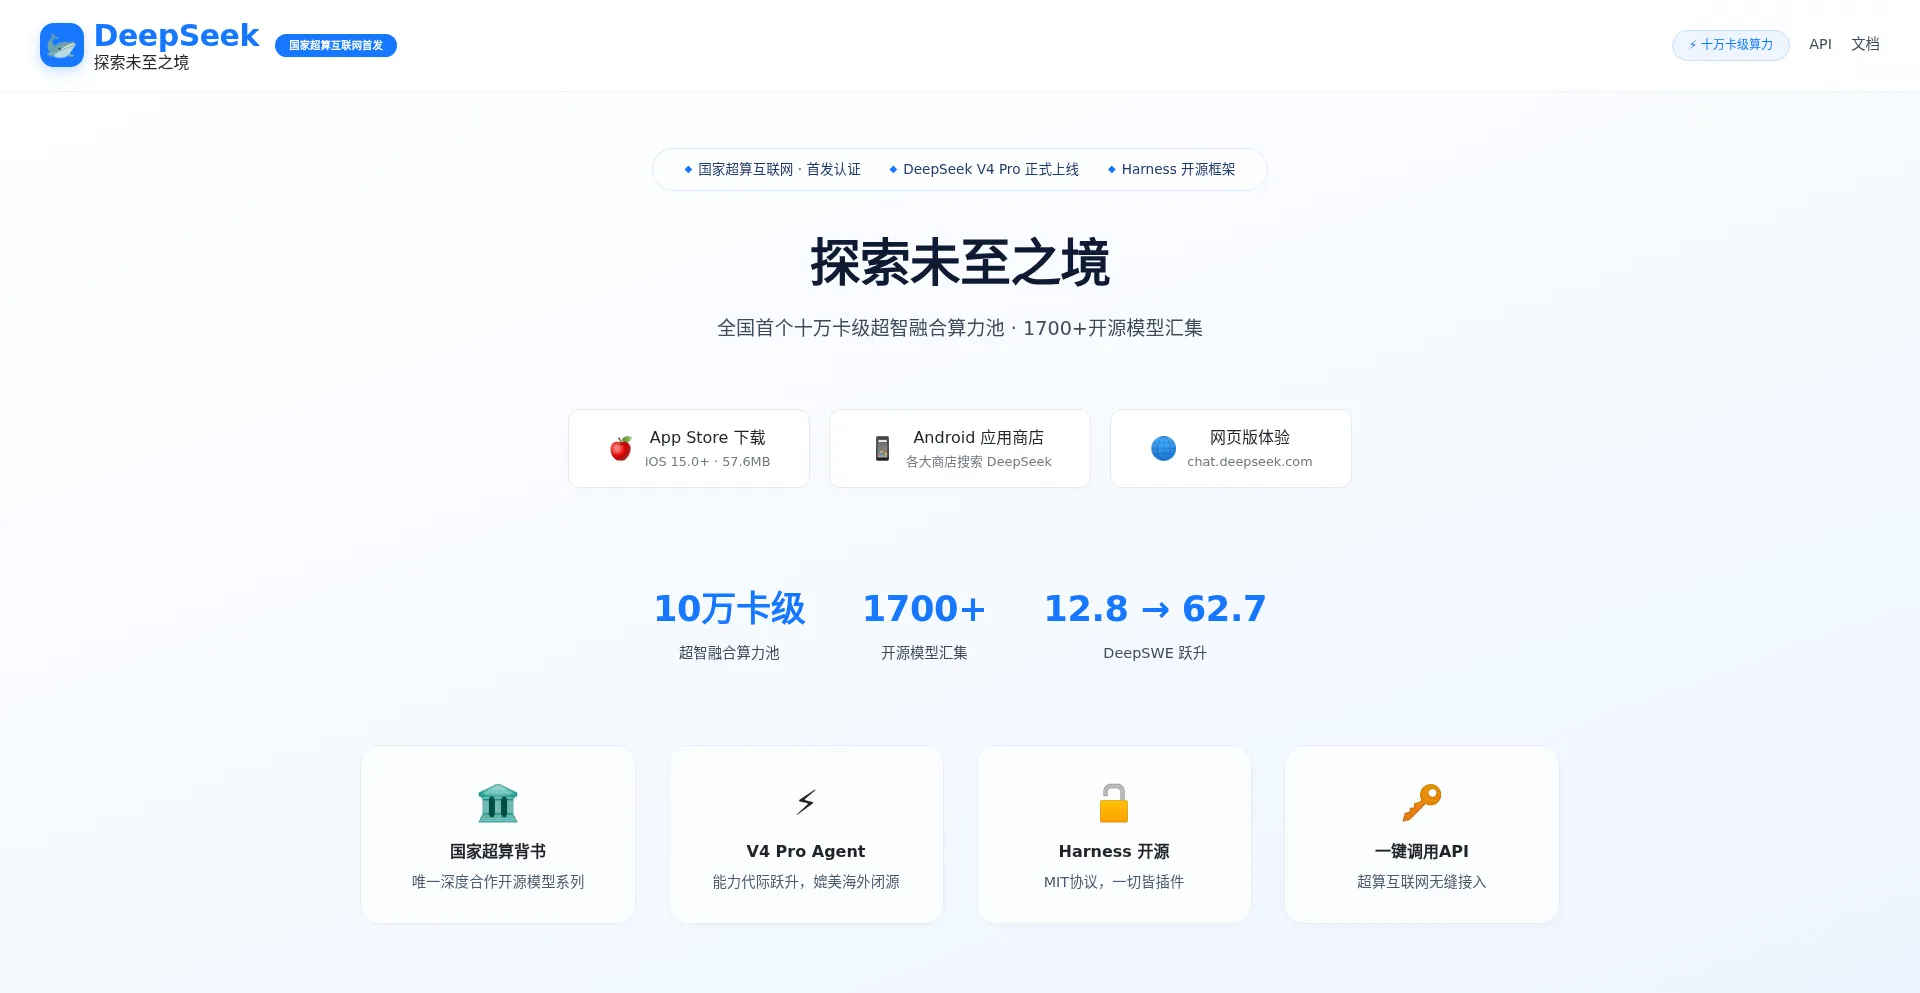The image size is (1920, 993).
Task: Click 唯一深度合作开源模型系列 description
Action: click(x=498, y=882)
